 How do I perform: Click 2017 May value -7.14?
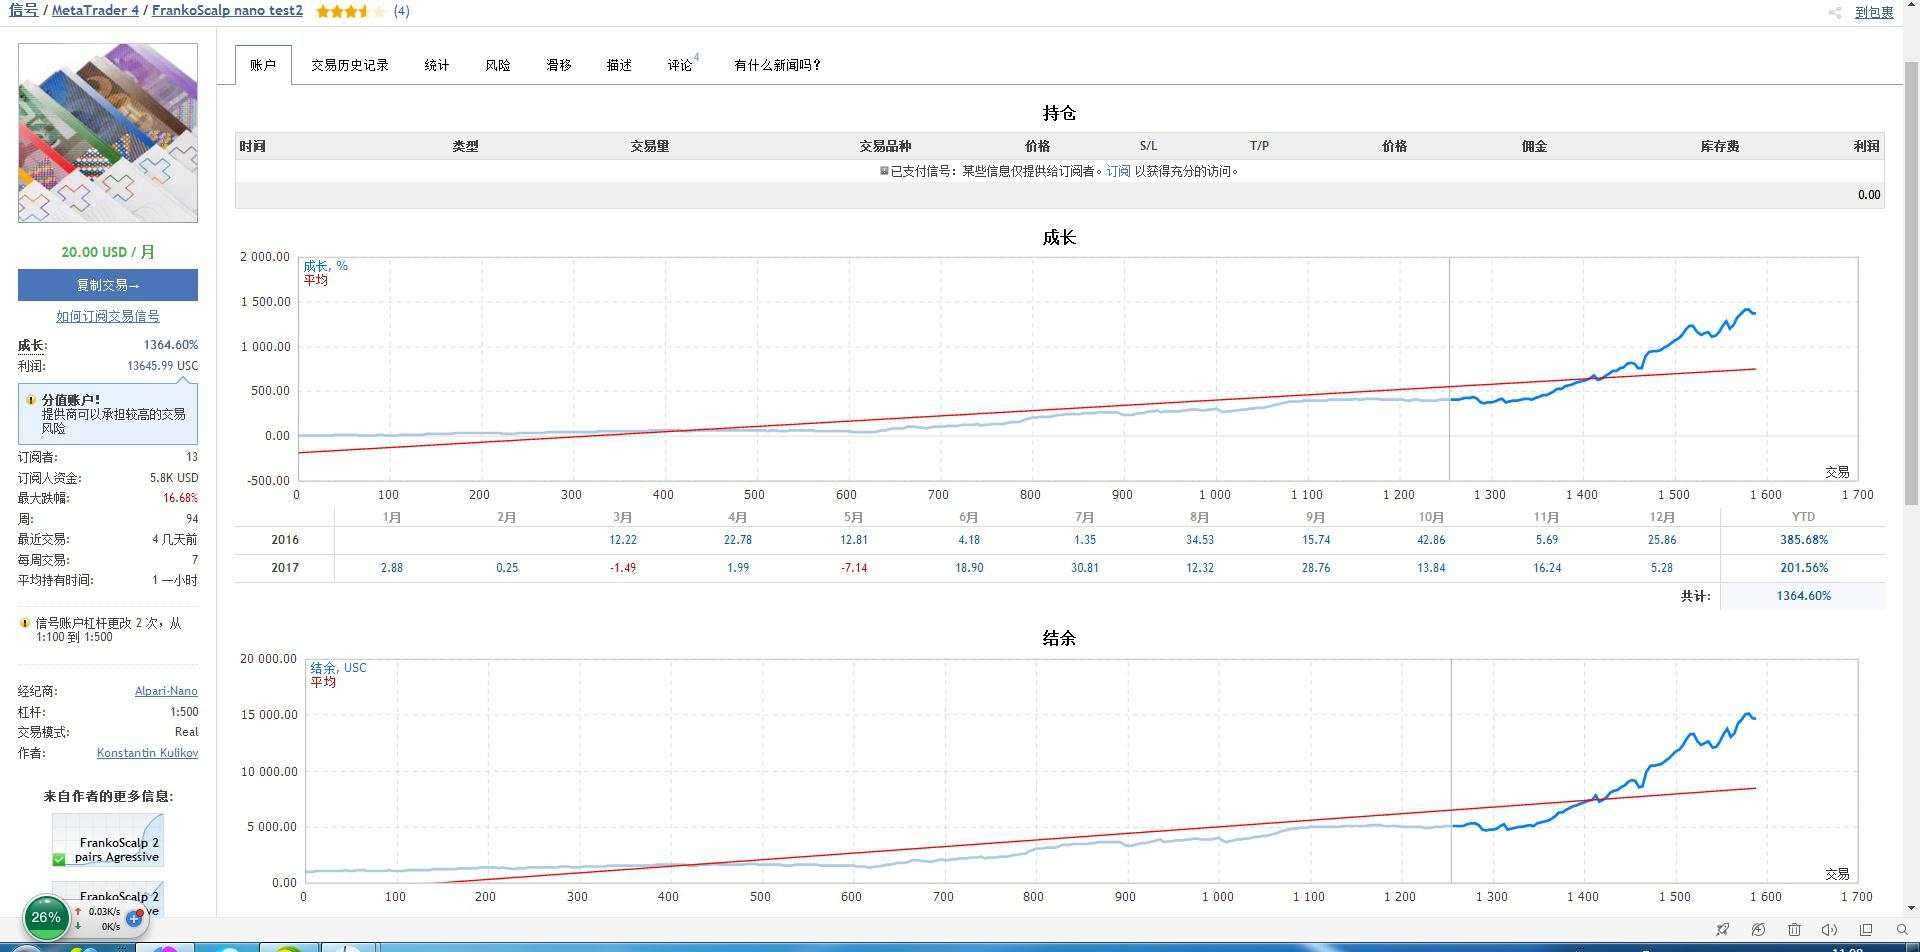pyautogui.click(x=853, y=568)
